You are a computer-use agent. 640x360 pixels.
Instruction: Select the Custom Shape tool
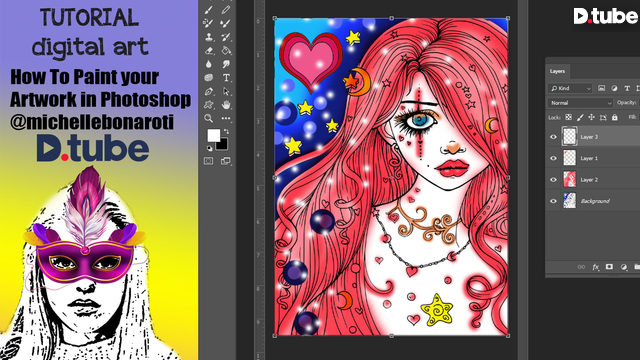(209, 105)
